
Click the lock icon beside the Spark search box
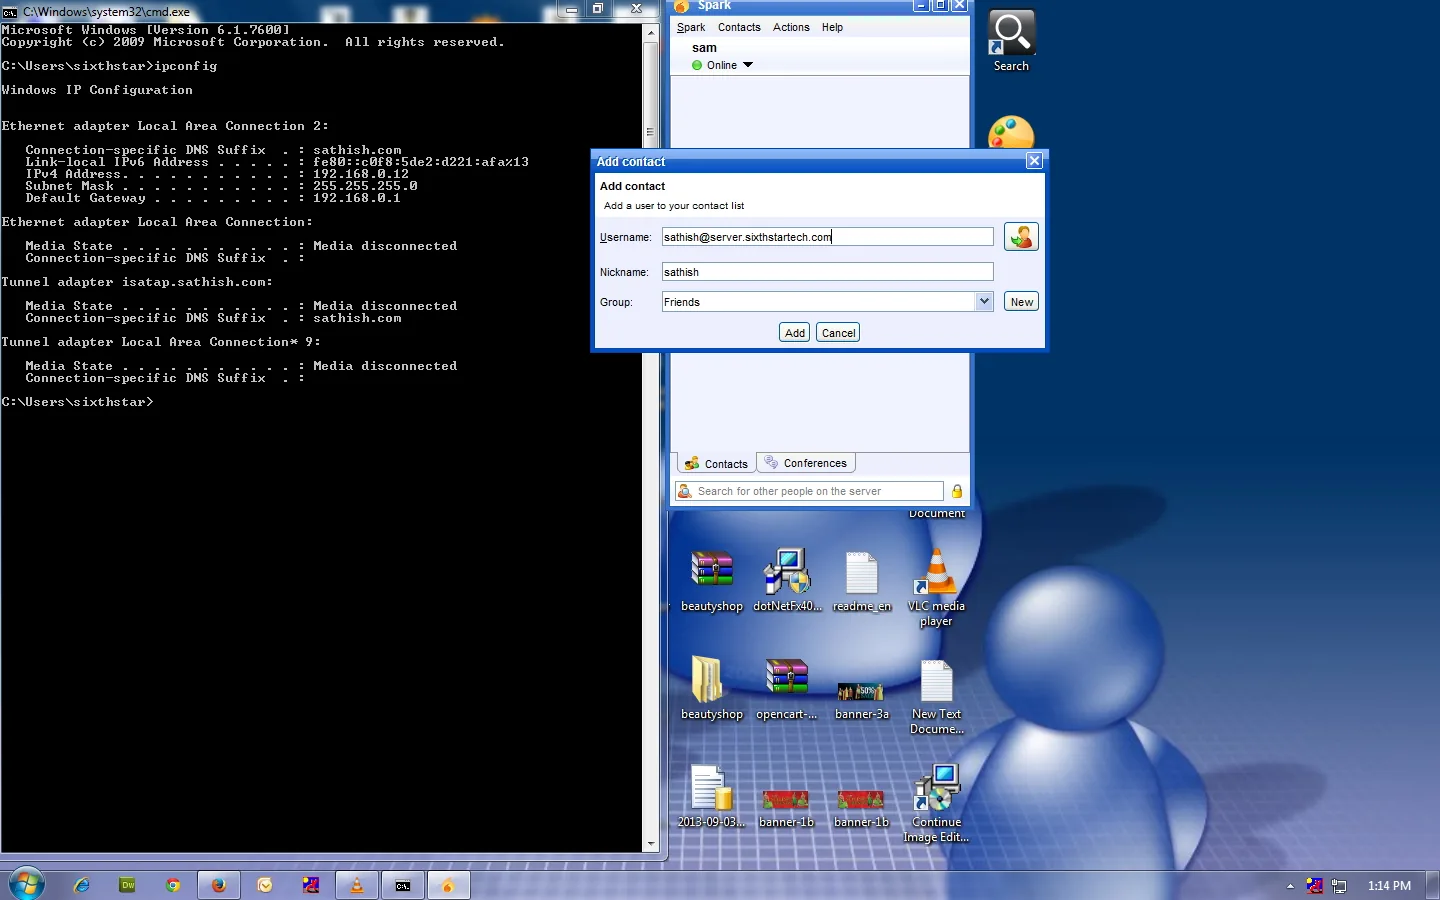point(957,491)
